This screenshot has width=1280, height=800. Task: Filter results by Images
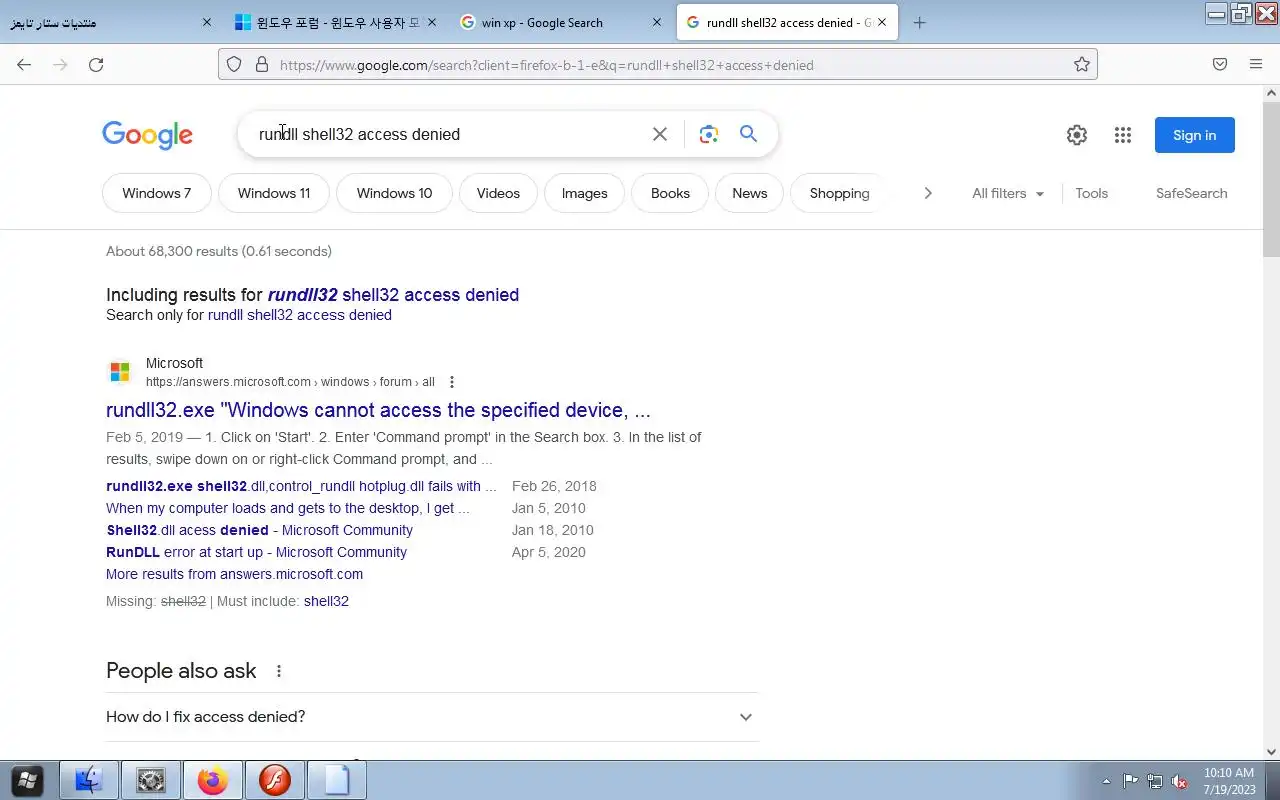tap(584, 193)
